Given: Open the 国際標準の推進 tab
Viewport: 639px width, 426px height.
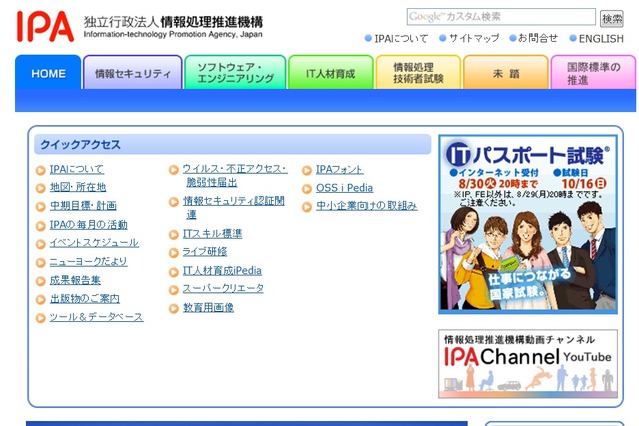Looking at the screenshot, I should (593, 73).
